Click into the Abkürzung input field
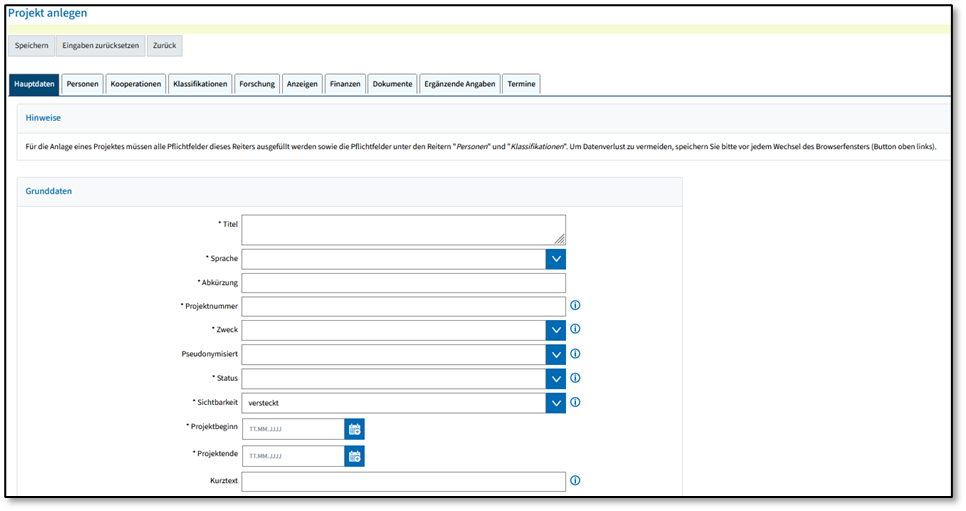Image resolution: width=966 pixels, height=511 pixels. (x=404, y=283)
